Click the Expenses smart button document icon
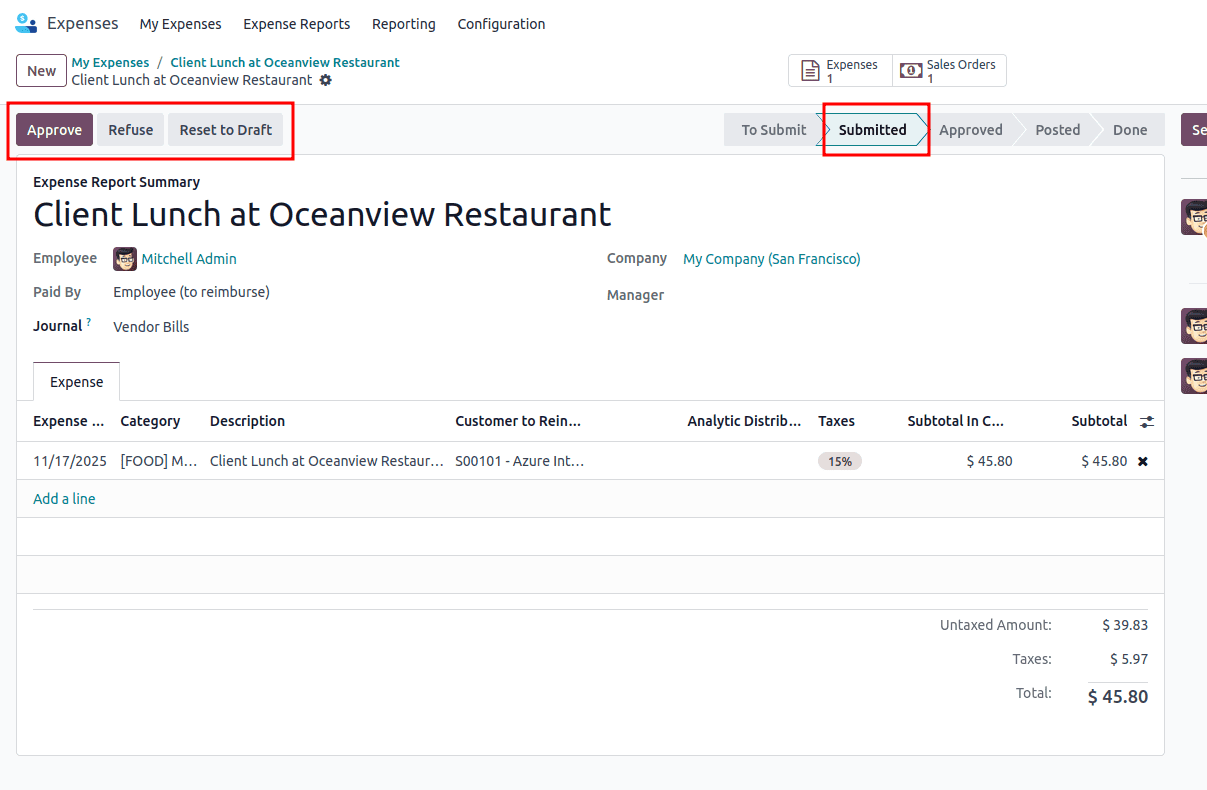The image size is (1207, 790). [x=811, y=70]
